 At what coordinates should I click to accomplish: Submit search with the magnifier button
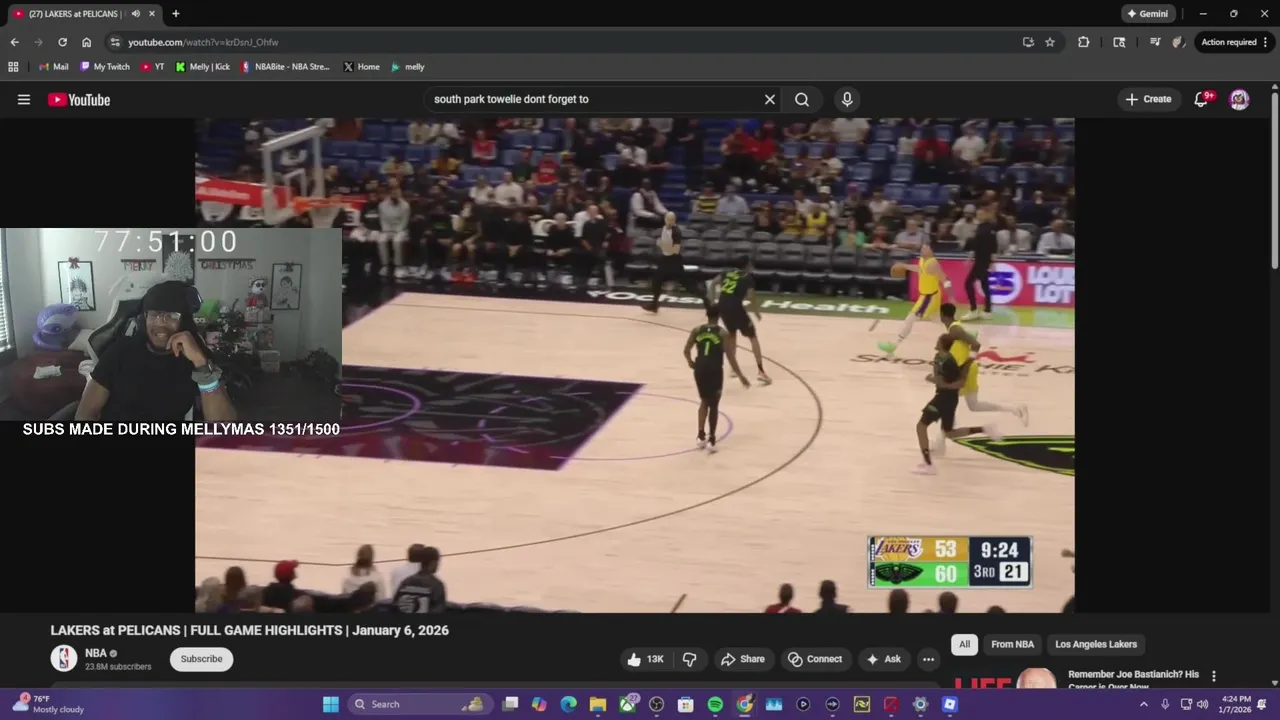tap(802, 99)
